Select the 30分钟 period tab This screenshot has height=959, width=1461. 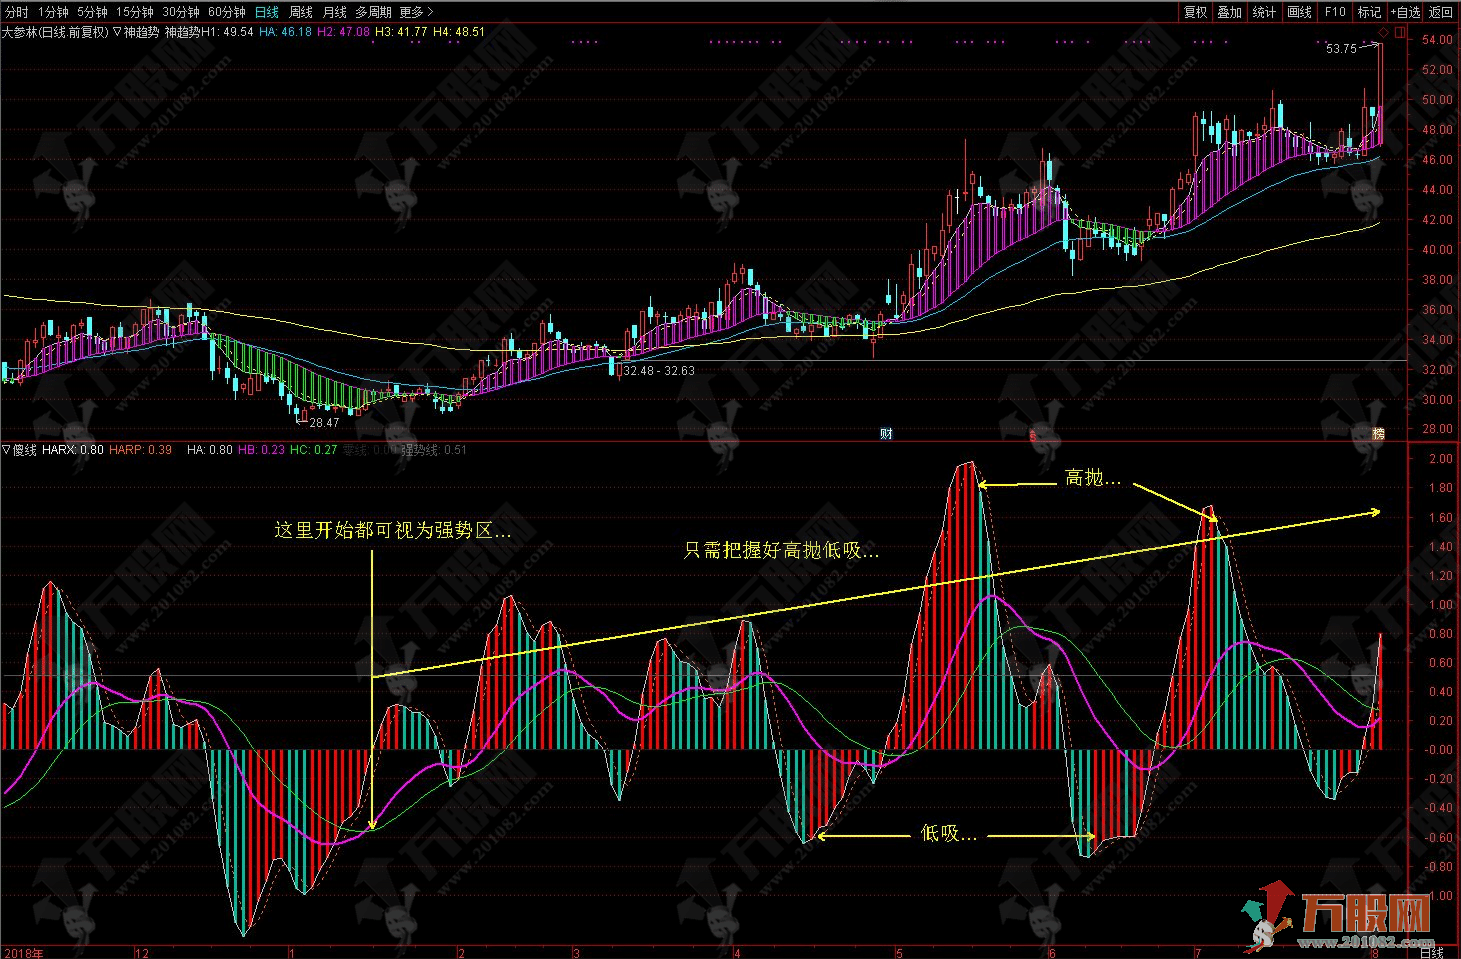click(x=181, y=12)
